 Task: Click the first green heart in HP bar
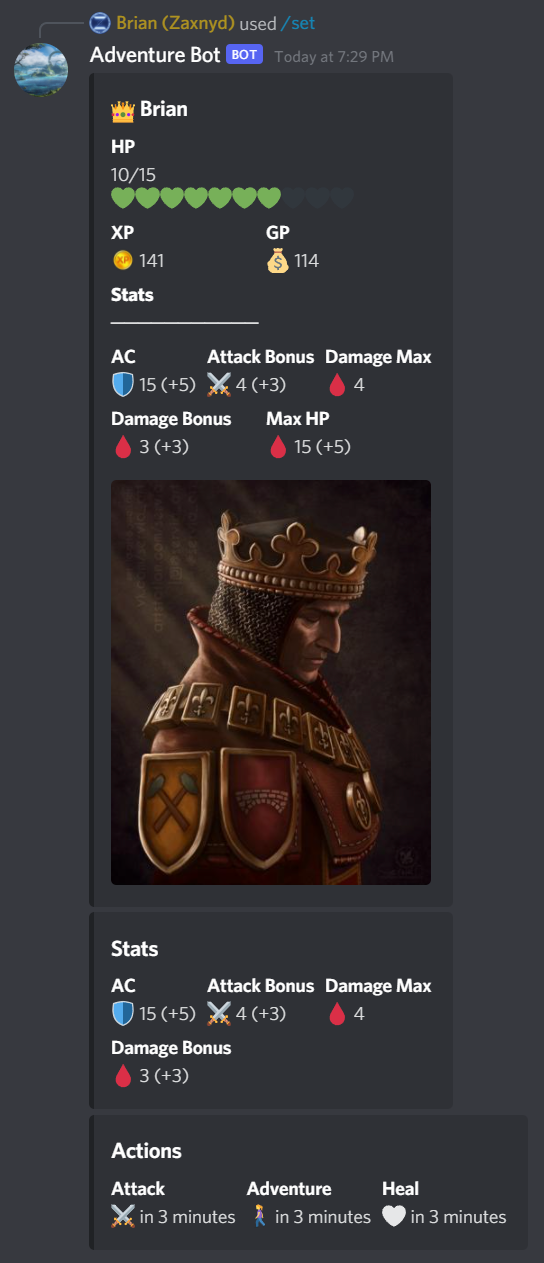click(x=123, y=198)
